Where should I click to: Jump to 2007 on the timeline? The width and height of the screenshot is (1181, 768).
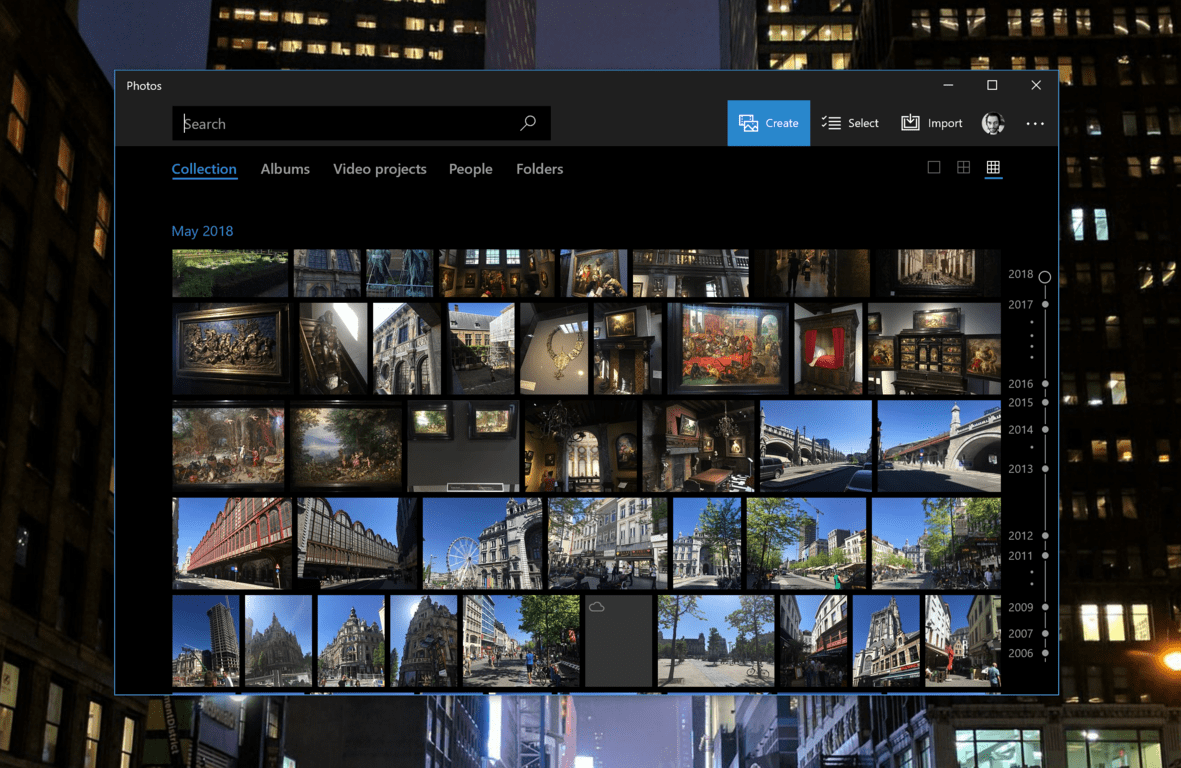point(1021,634)
